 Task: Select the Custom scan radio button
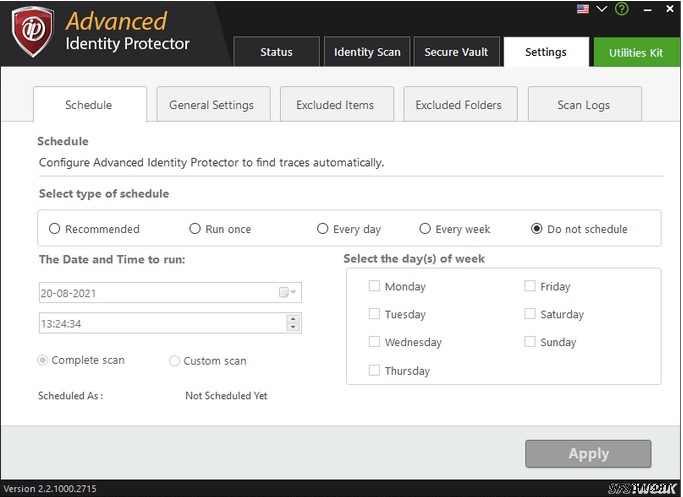(174, 361)
